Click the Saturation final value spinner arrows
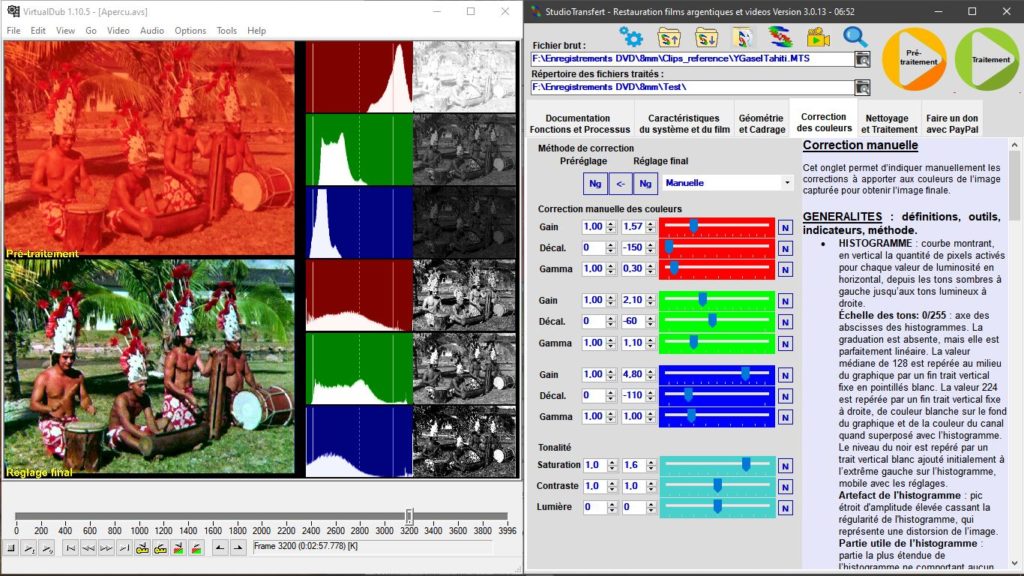Viewport: 1024px width, 576px height. tap(651, 465)
